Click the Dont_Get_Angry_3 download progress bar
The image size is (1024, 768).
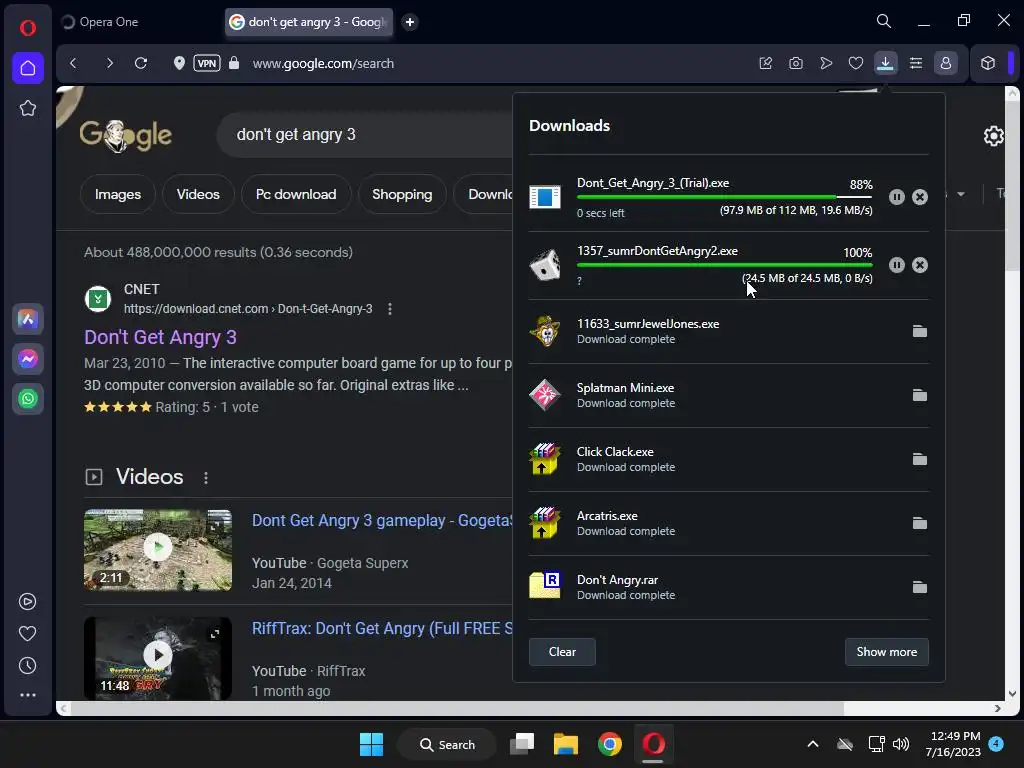[725, 197]
